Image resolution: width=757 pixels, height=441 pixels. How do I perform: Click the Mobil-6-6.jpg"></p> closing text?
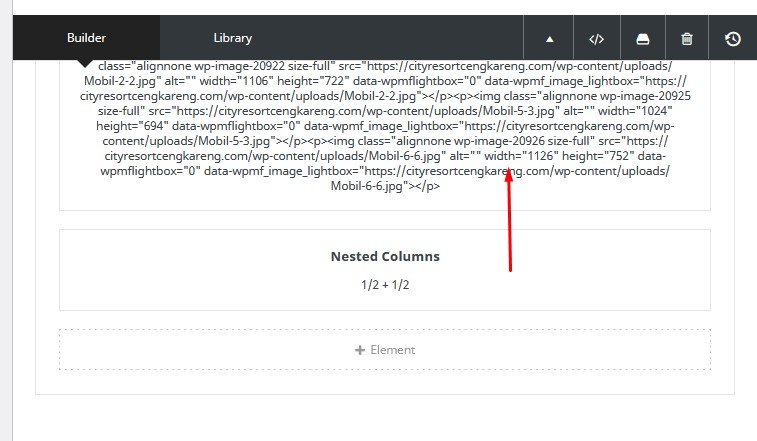pos(385,187)
